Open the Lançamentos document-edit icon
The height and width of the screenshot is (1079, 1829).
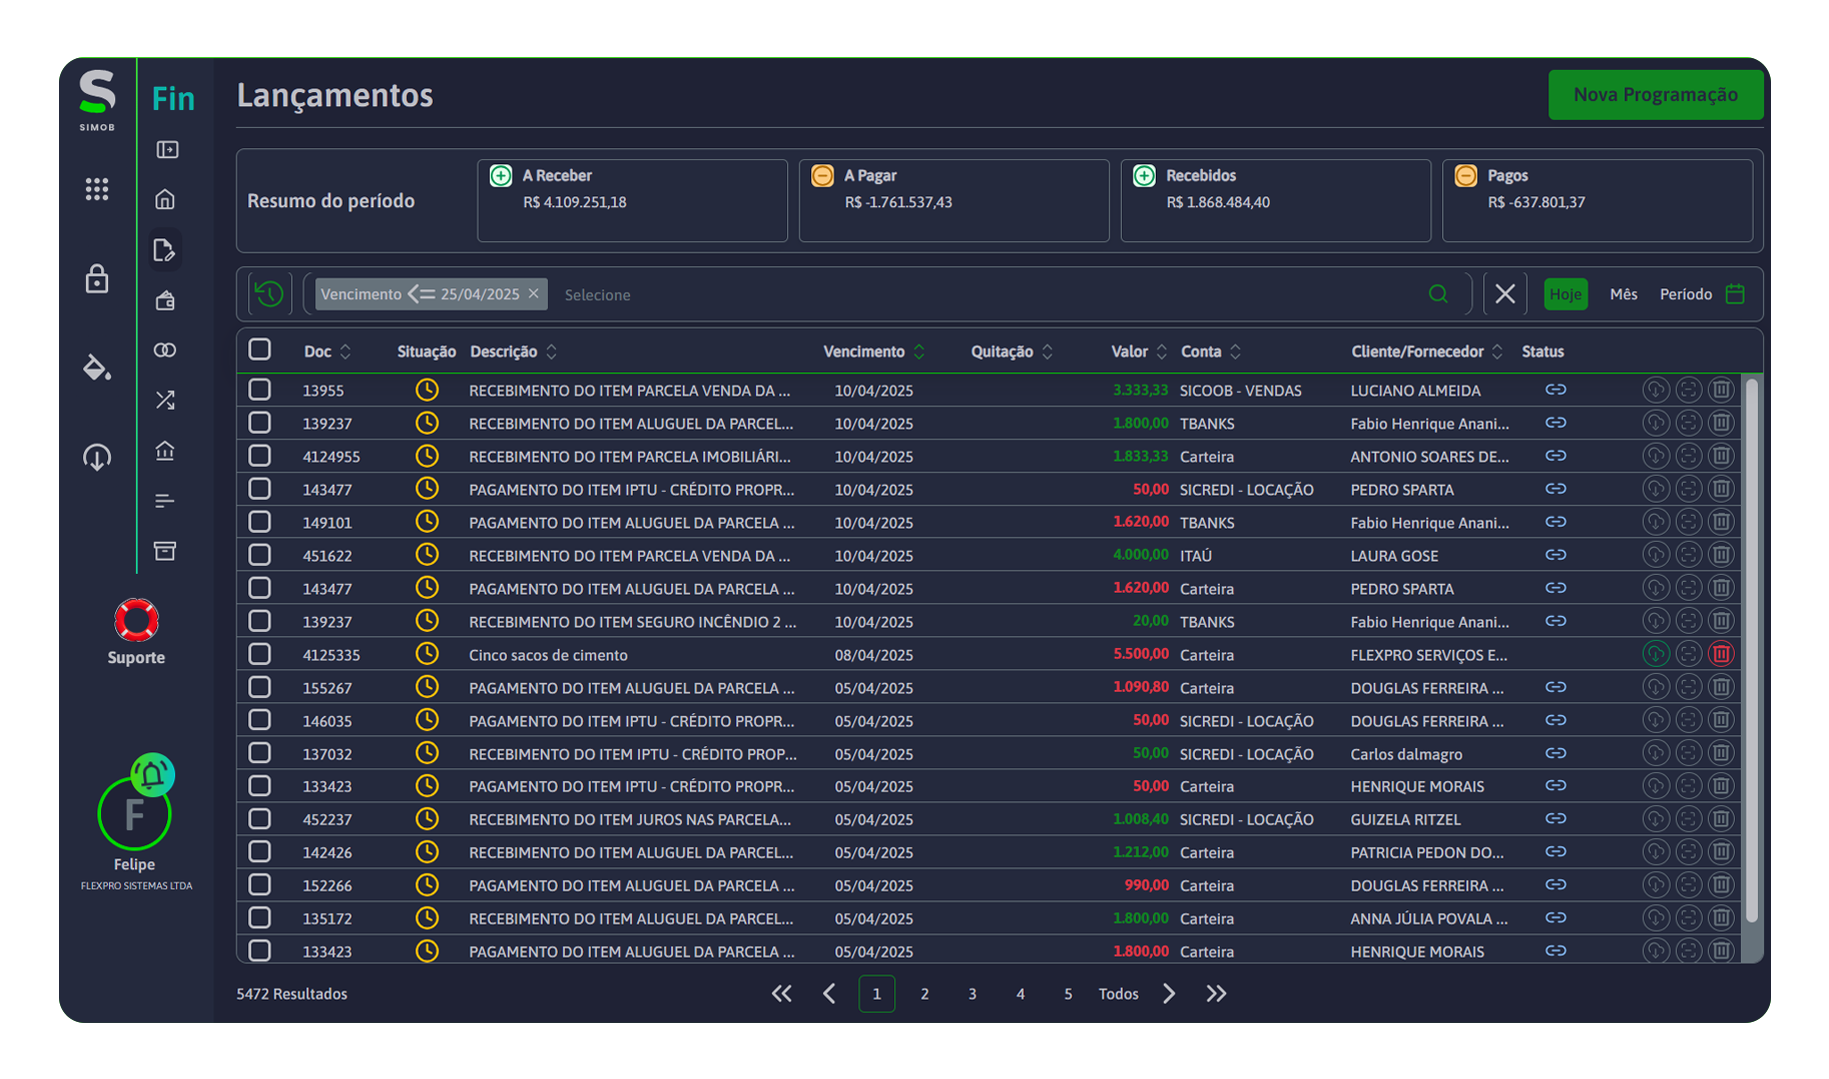click(x=165, y=250)
